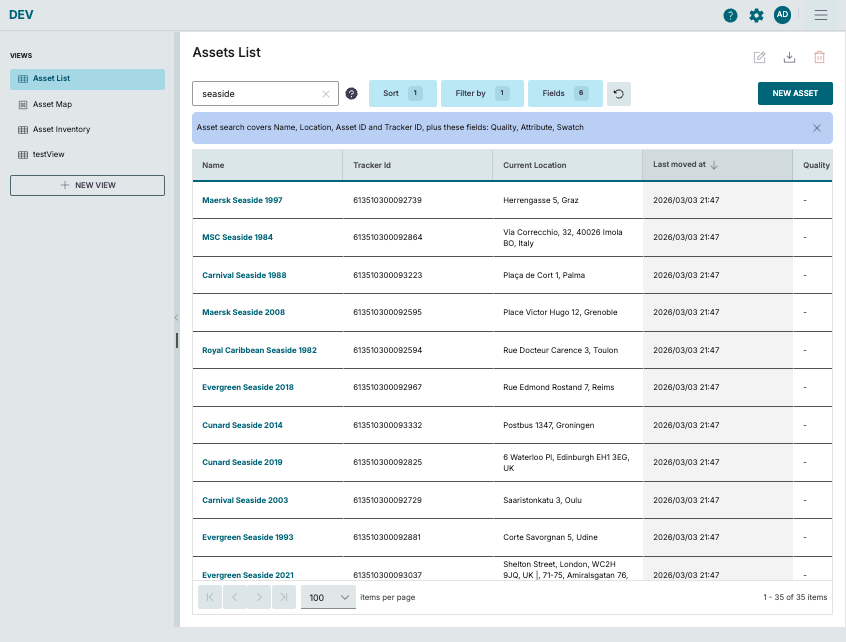Screen dimensions: 846x642
Task: Select the Asset List view
Action: point(87,79)
